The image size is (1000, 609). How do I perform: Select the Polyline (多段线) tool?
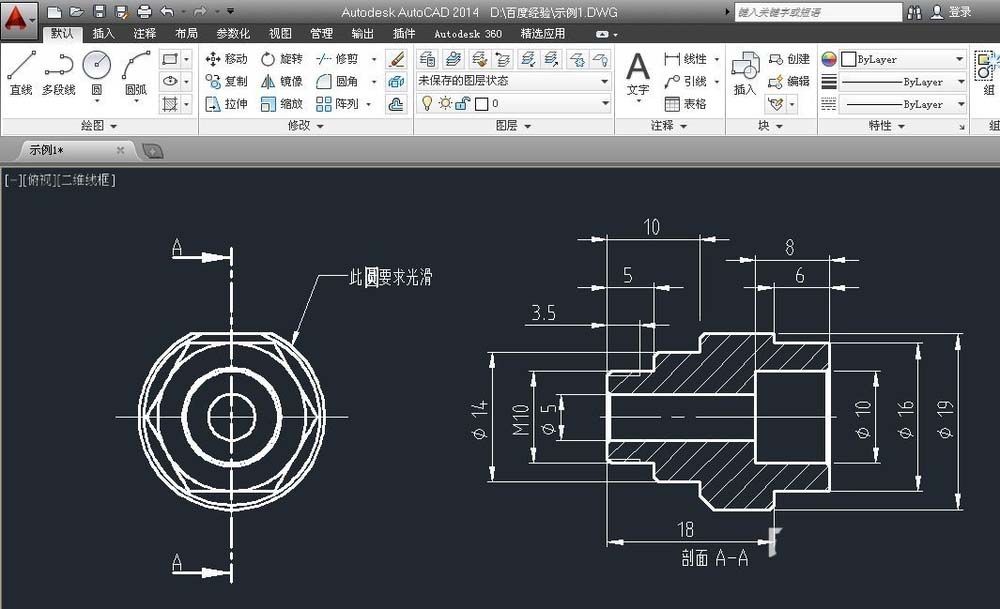click(x=59, y=74)
